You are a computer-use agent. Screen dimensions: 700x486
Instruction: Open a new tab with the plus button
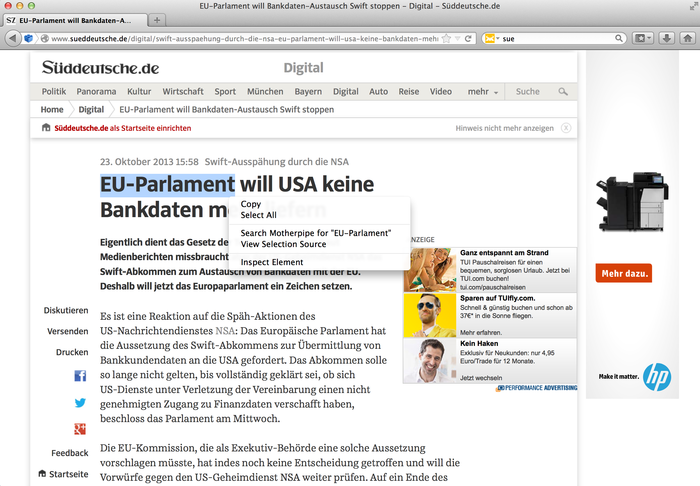tap(157, 20)
